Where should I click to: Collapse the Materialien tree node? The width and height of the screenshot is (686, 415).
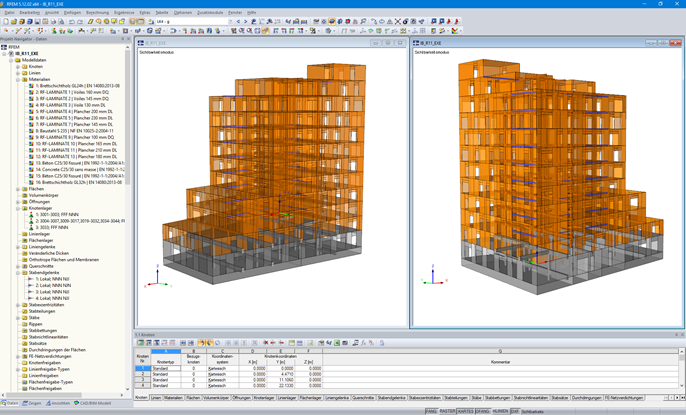(18, 80)
